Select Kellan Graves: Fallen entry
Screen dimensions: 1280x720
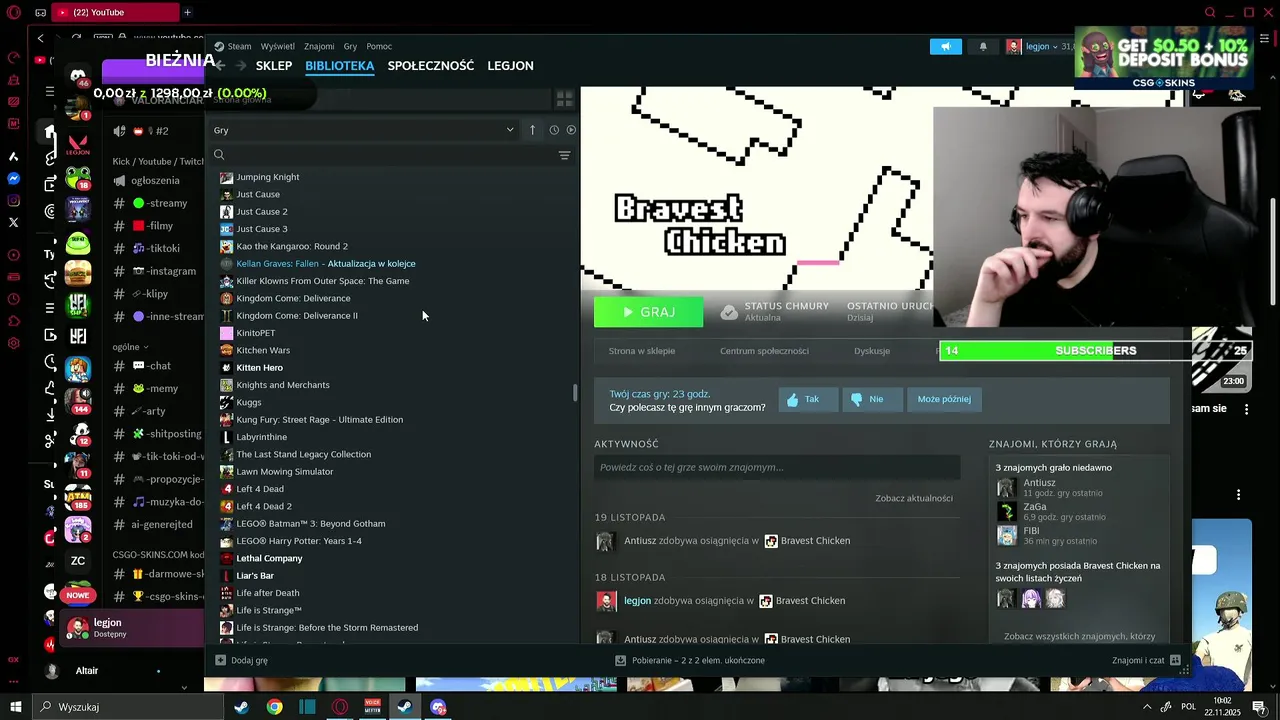point(325,264)
